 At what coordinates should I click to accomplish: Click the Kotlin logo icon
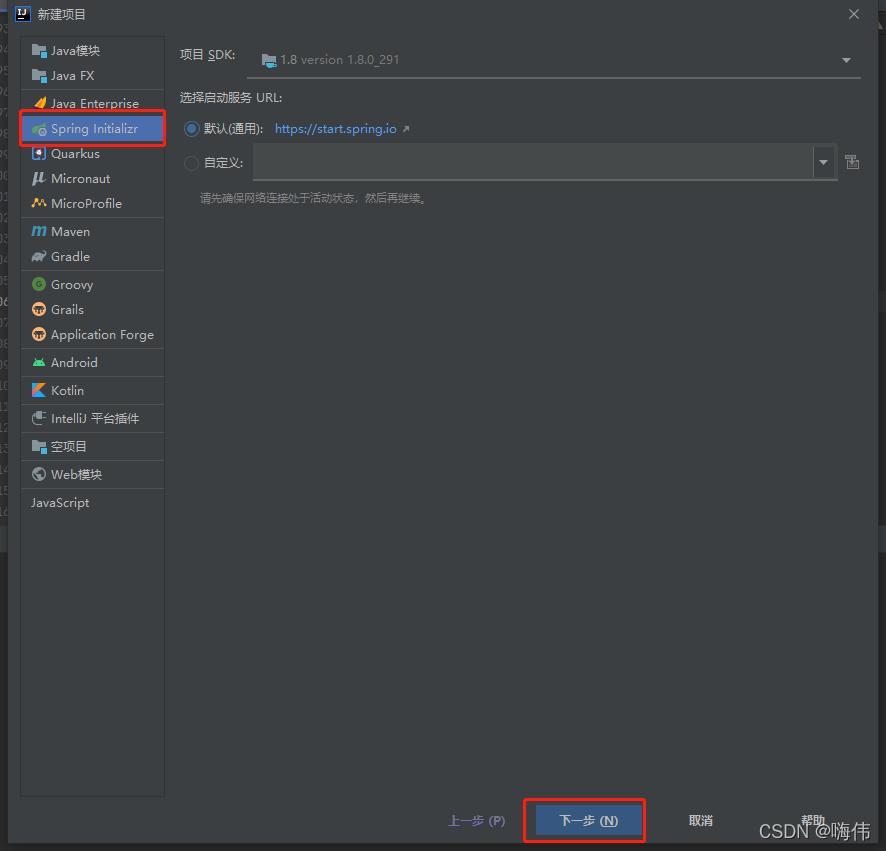click(x=39, y=390)
